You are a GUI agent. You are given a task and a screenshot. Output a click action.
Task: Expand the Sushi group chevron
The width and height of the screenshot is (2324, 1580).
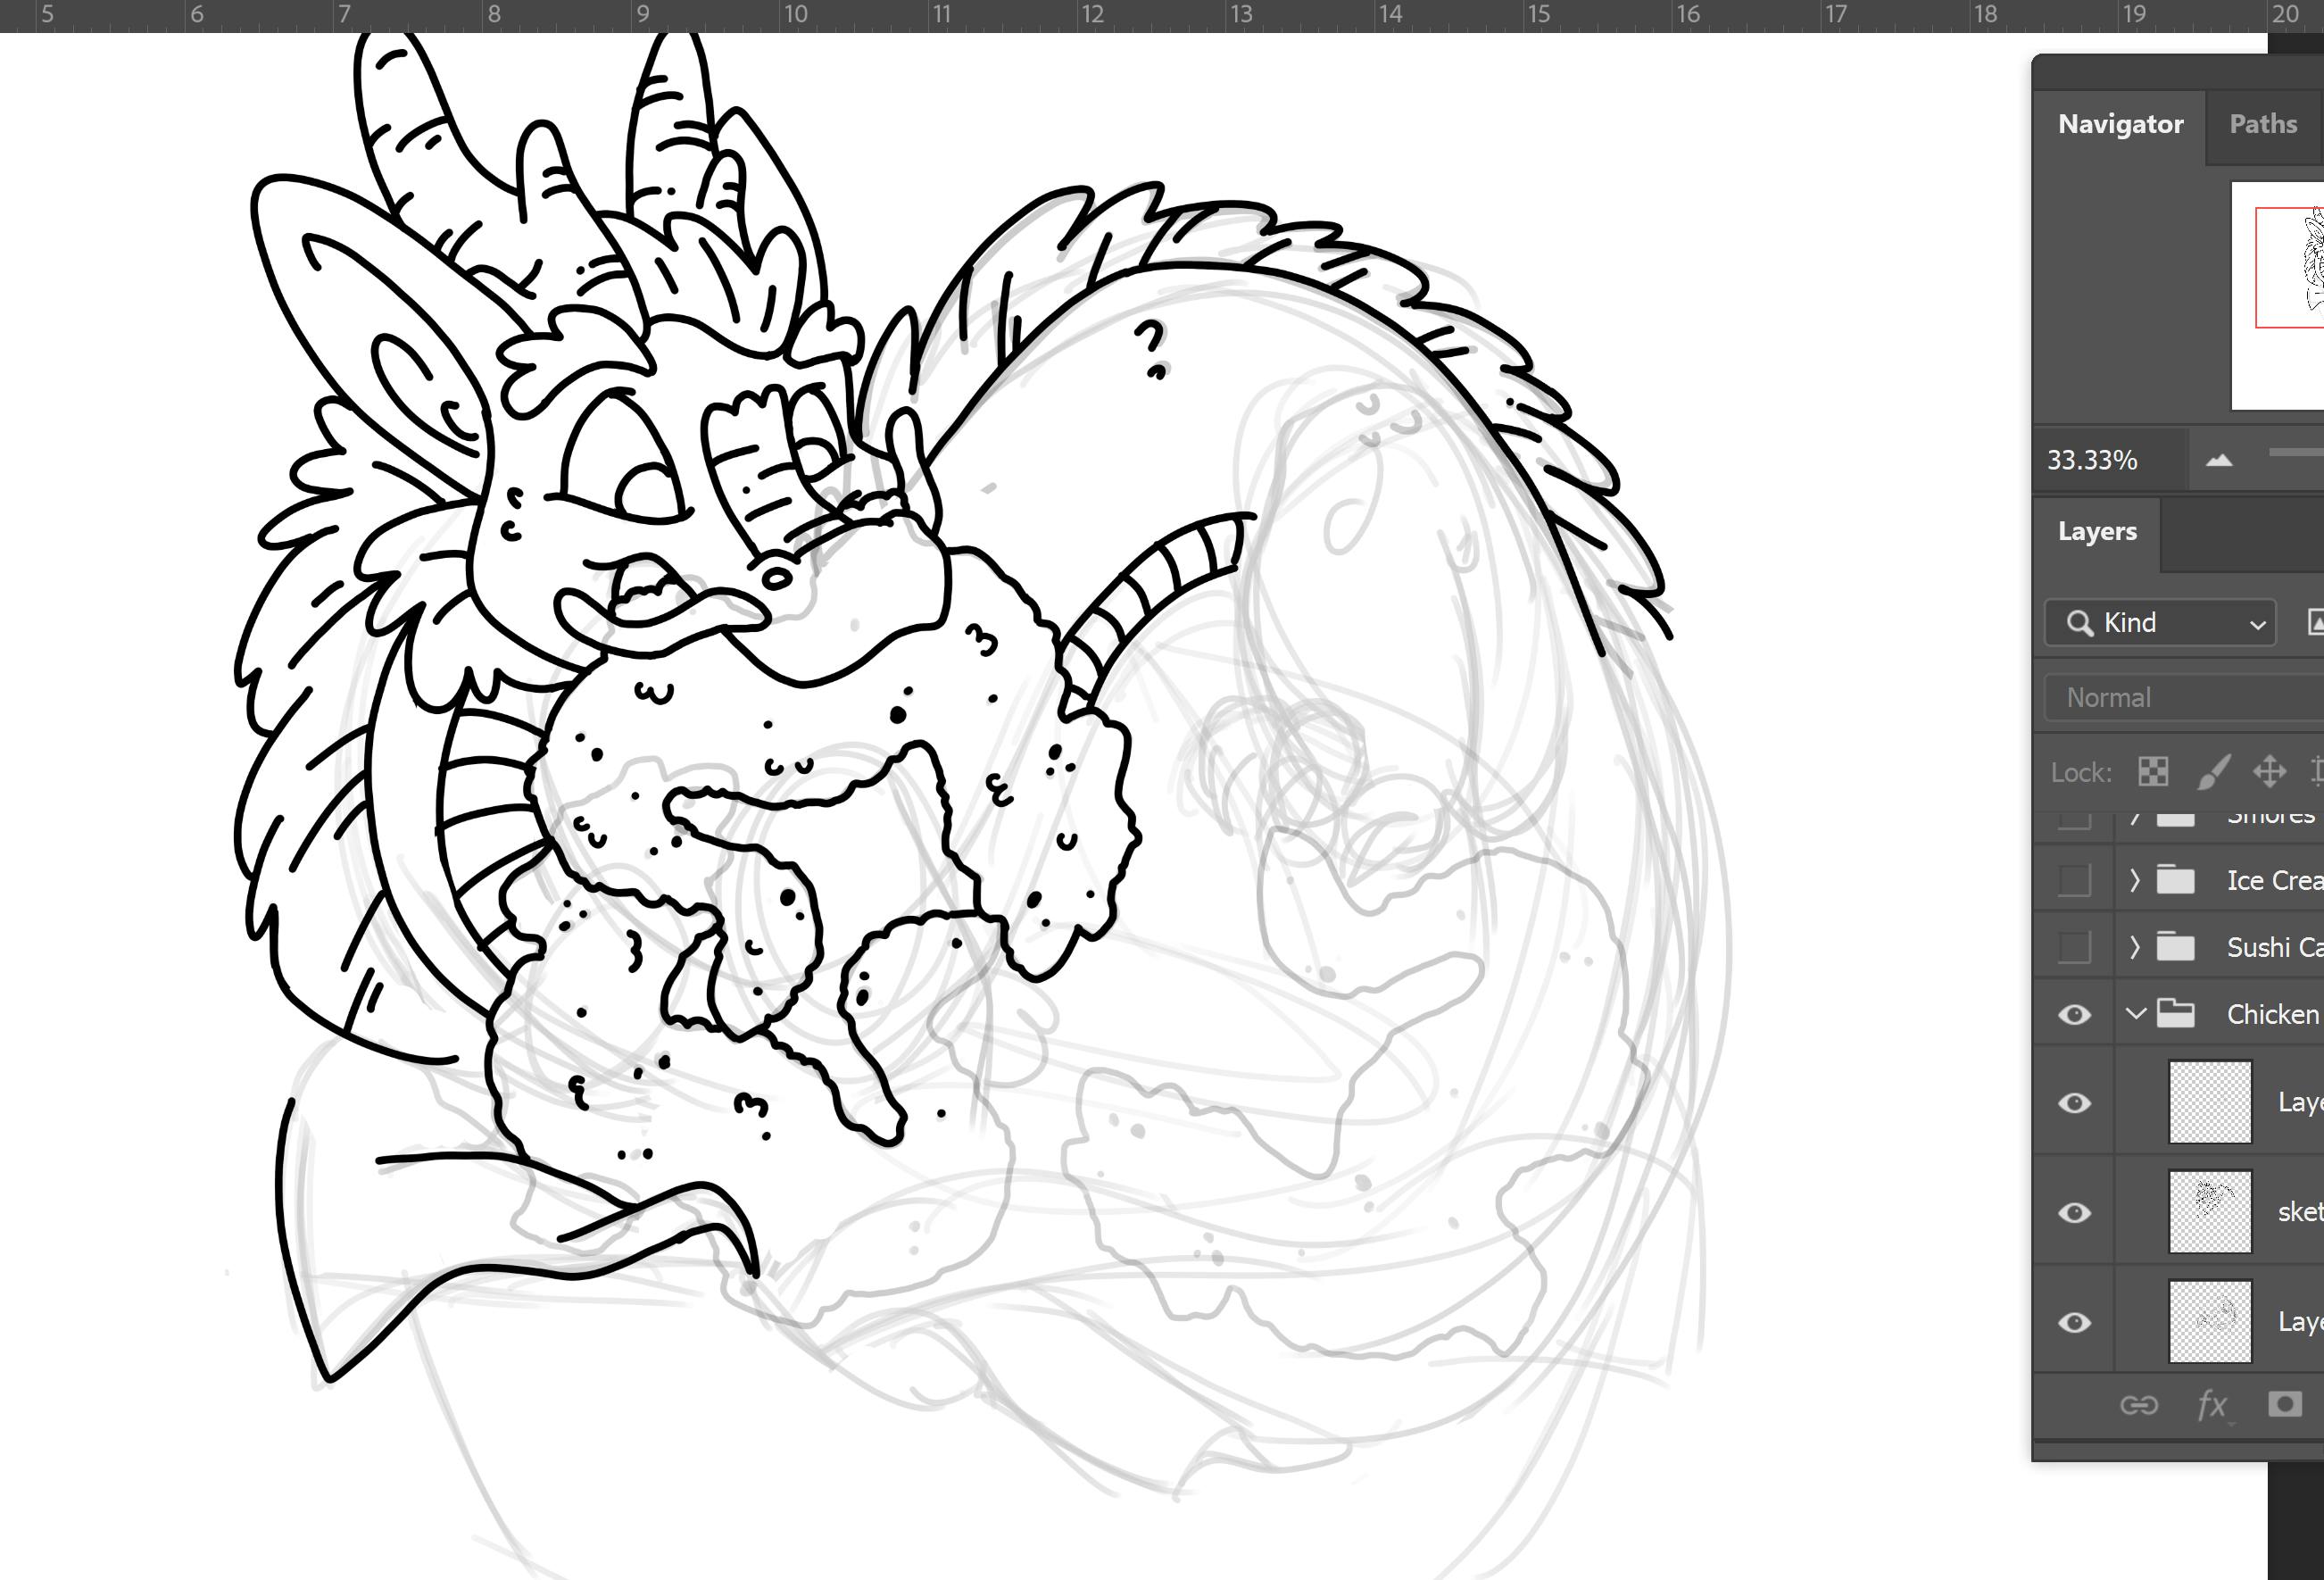pos(2135,947)
